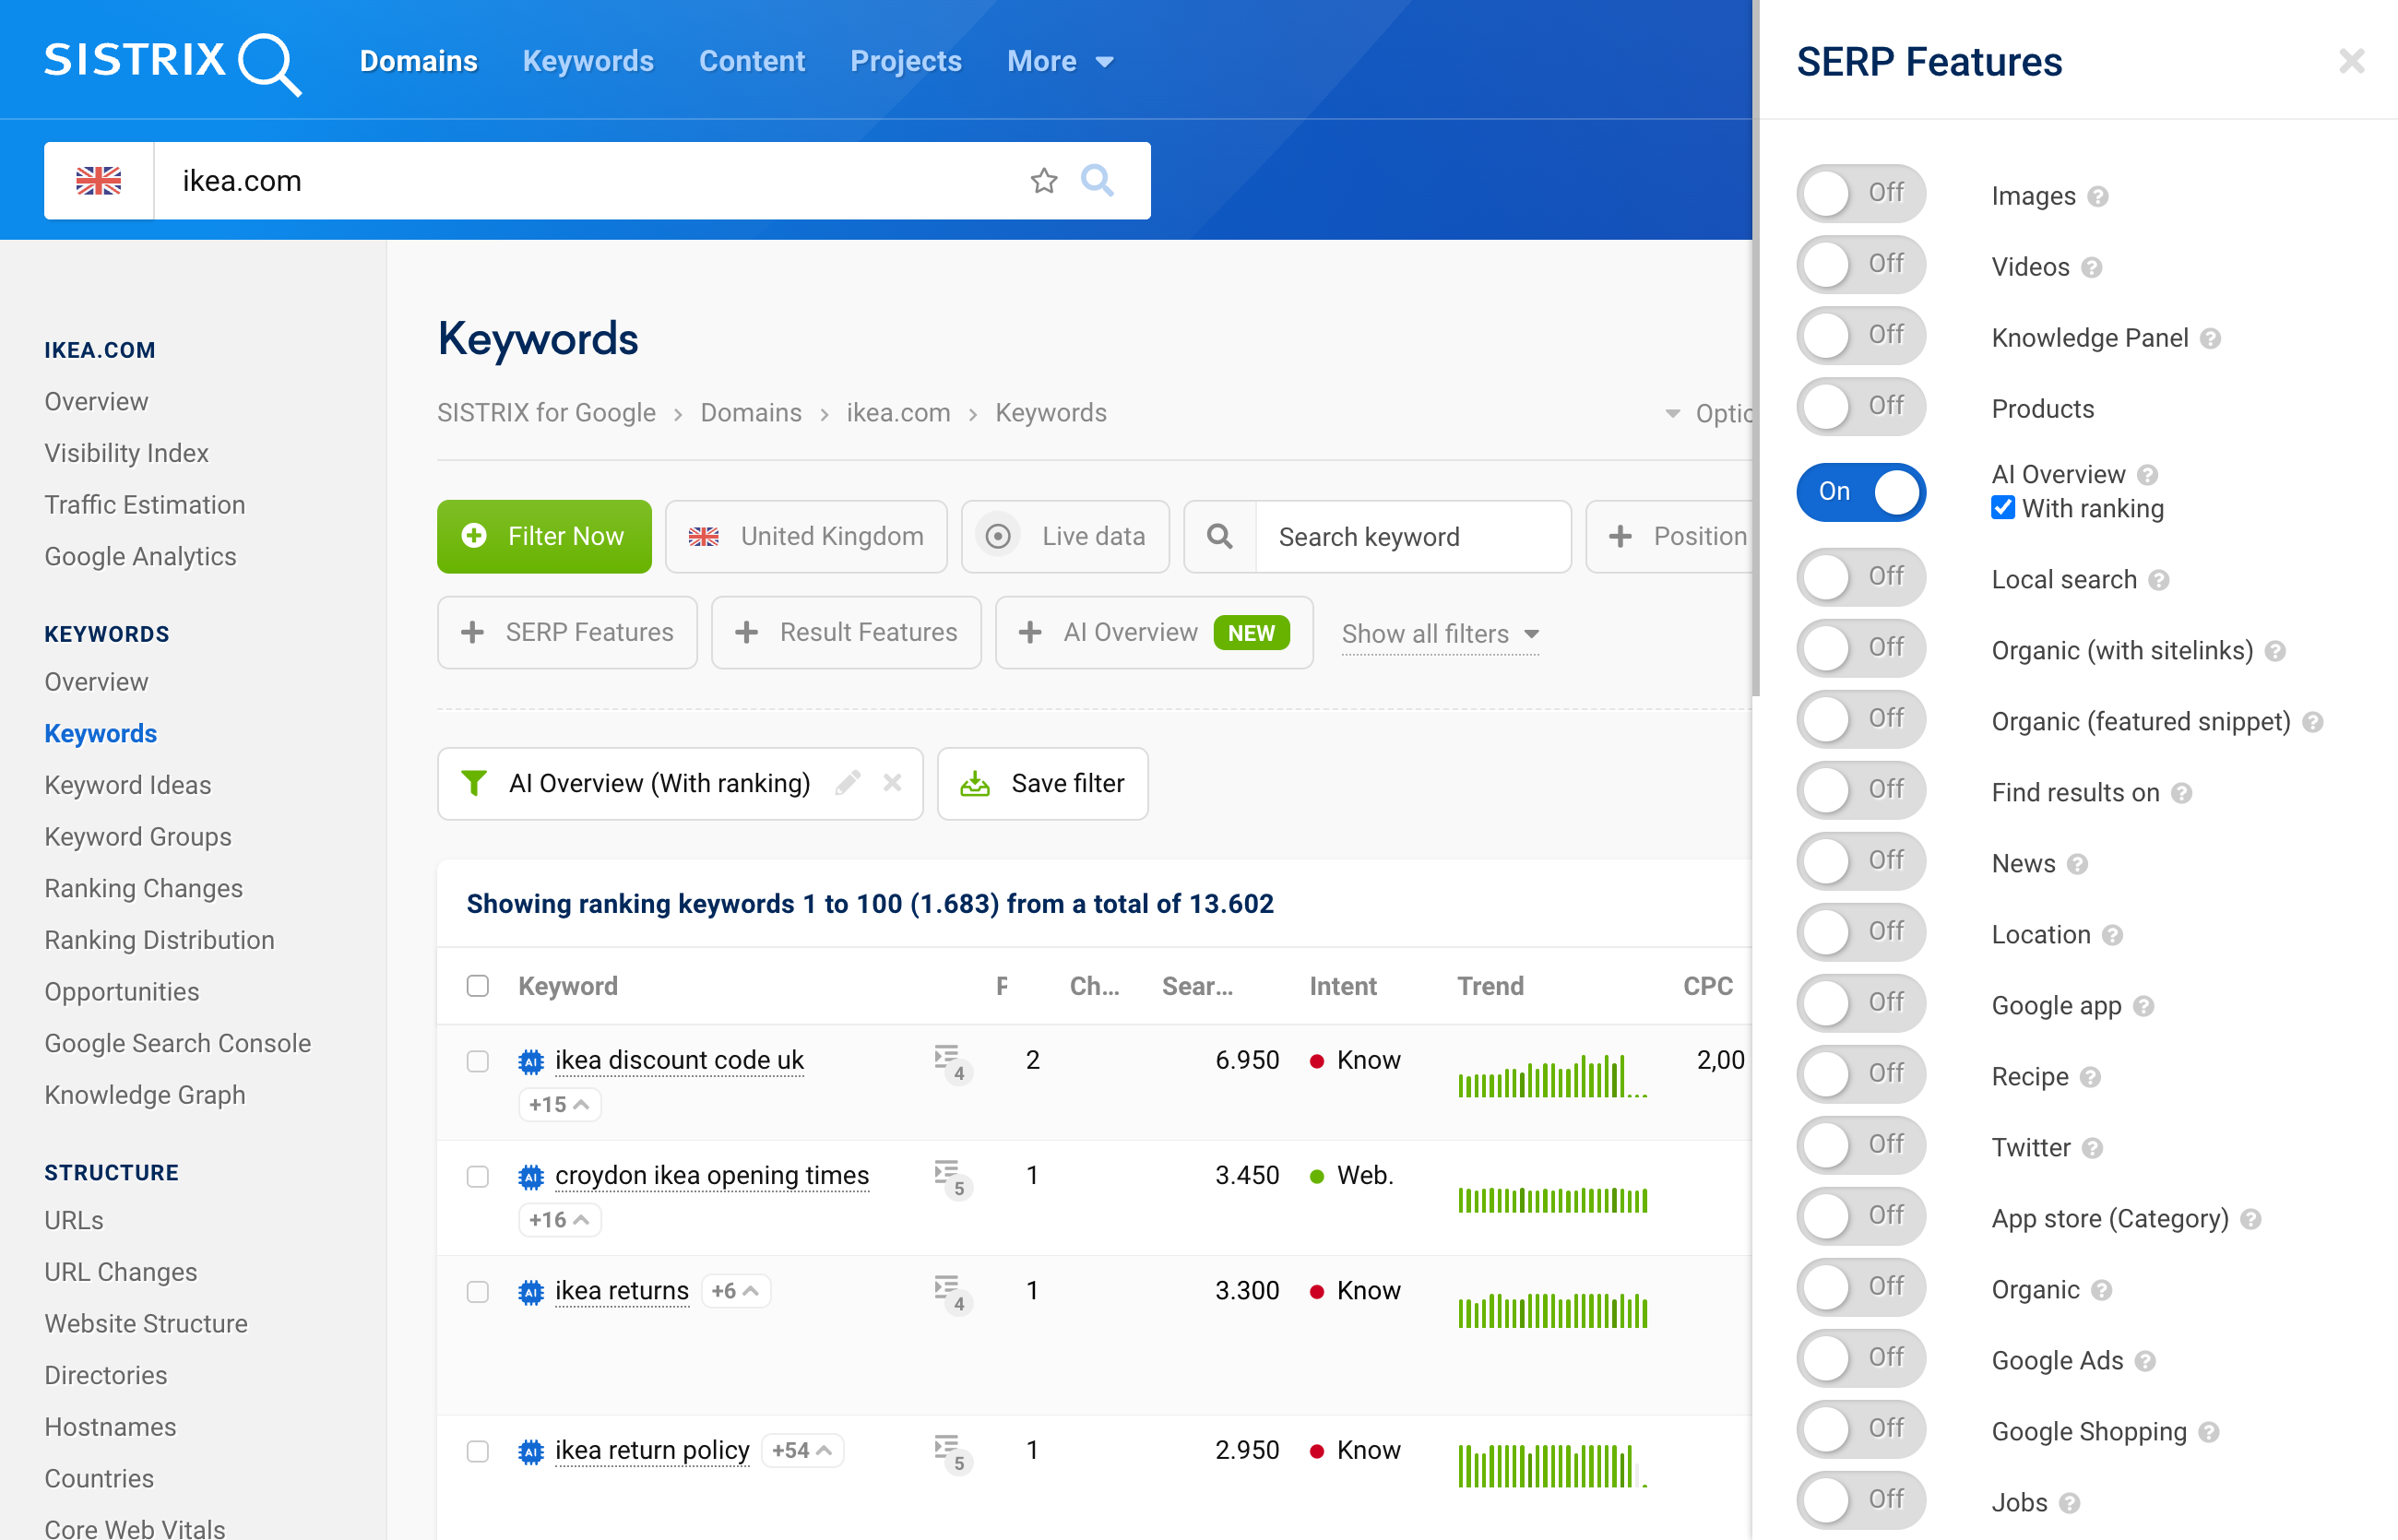2398x1540 pixels.
Task: Toggle the Images SERP feature switch
Action: (x=1861, y=194)
